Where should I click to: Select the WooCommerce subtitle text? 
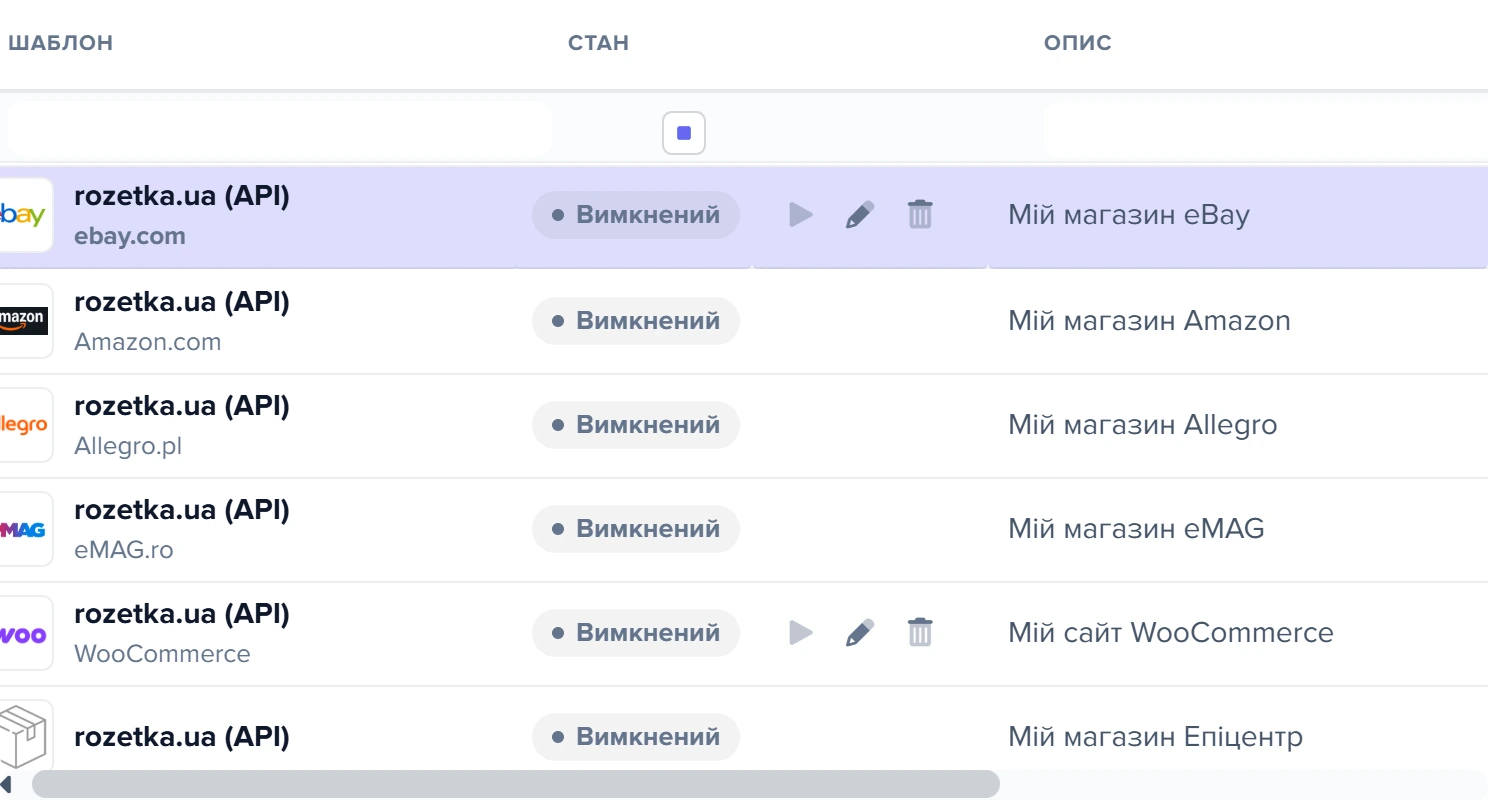pos(162,654)
